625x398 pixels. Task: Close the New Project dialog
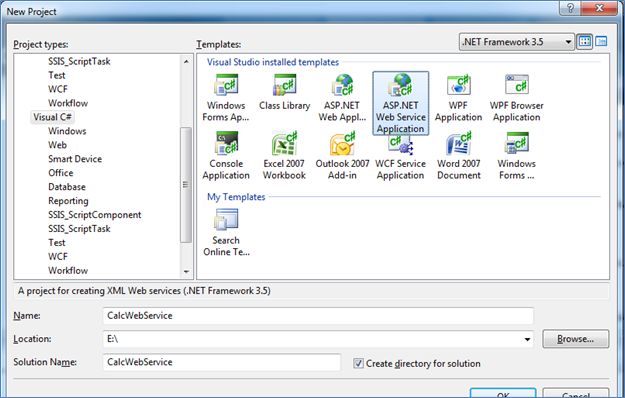point(599,8)
